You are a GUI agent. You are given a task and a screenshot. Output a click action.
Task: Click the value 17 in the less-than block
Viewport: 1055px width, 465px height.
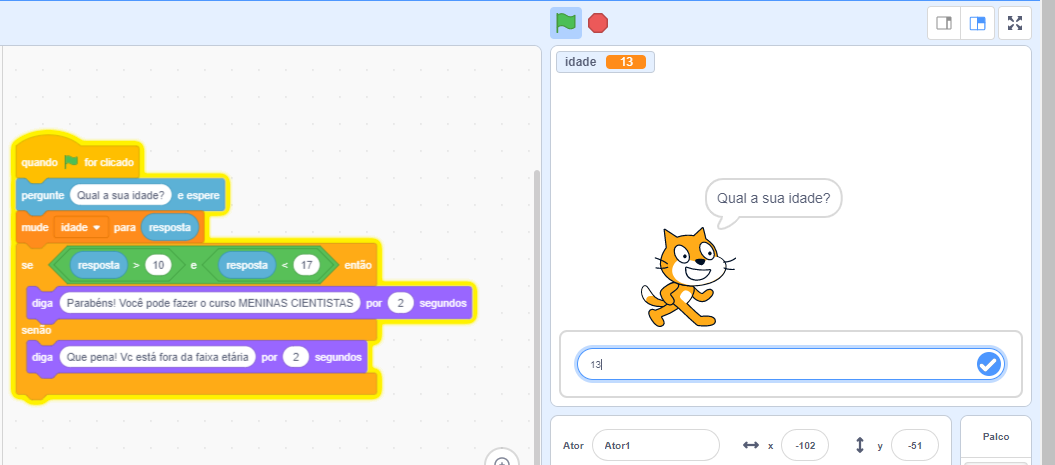pyautogui.click(x=306, y=265)
